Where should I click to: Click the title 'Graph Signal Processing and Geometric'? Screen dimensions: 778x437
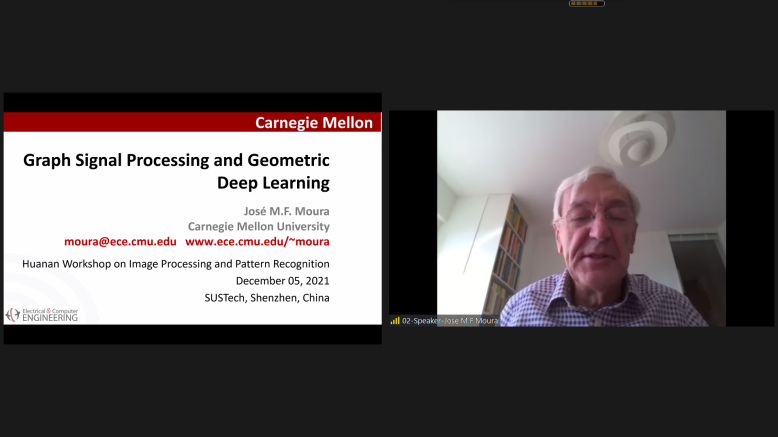[x=176, y=160]
